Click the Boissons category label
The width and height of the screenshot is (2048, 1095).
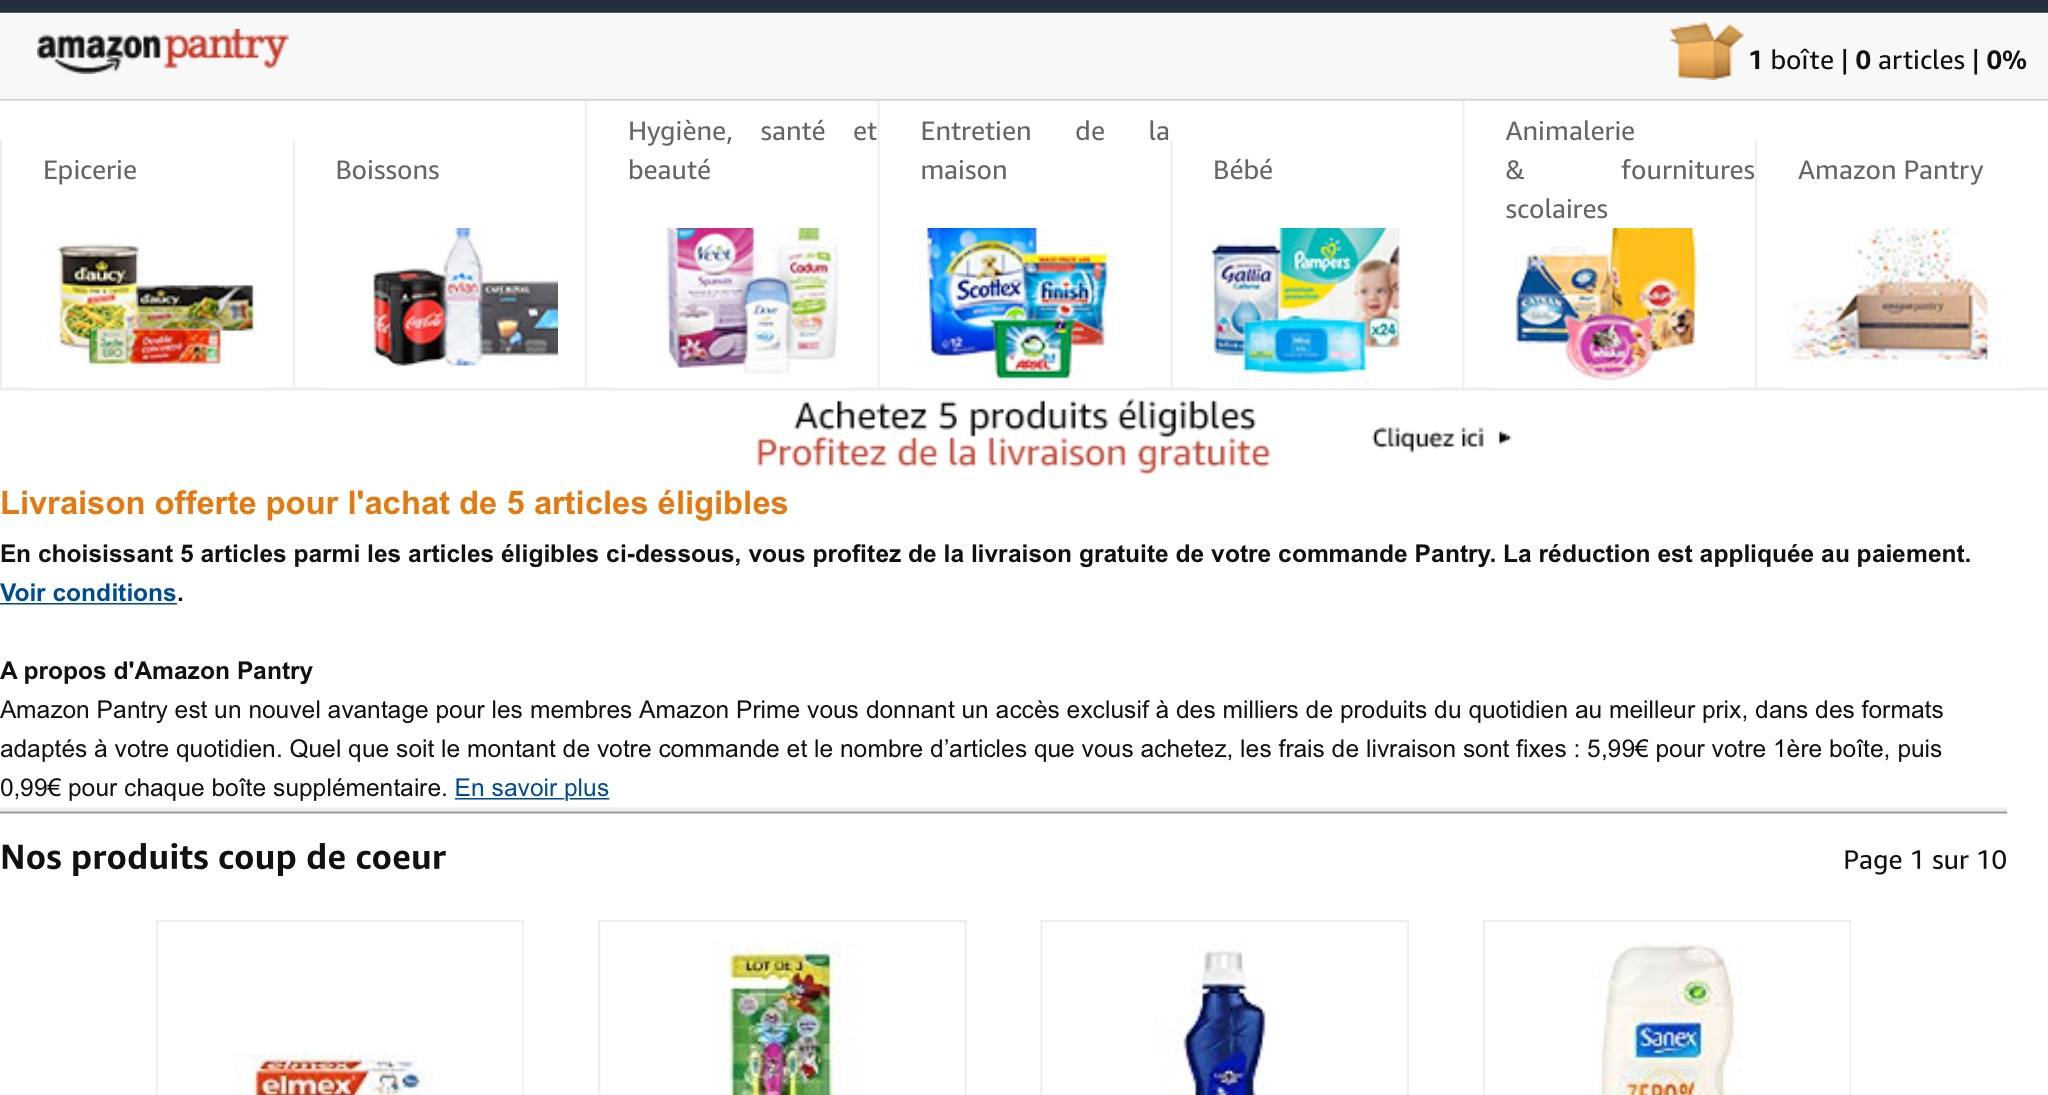(x=388, y=170)
